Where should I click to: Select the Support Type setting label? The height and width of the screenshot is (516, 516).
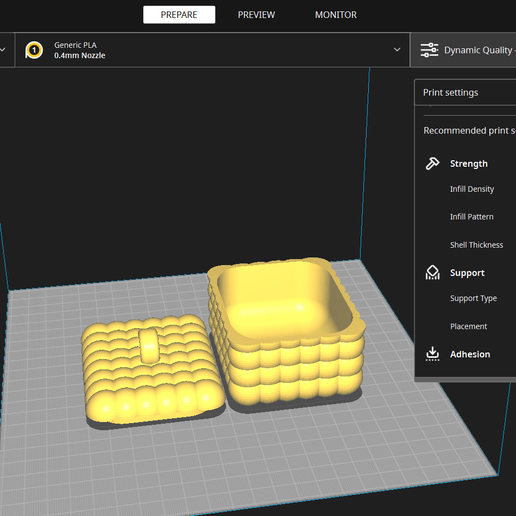pyautogui.click(x=473, y=298)
